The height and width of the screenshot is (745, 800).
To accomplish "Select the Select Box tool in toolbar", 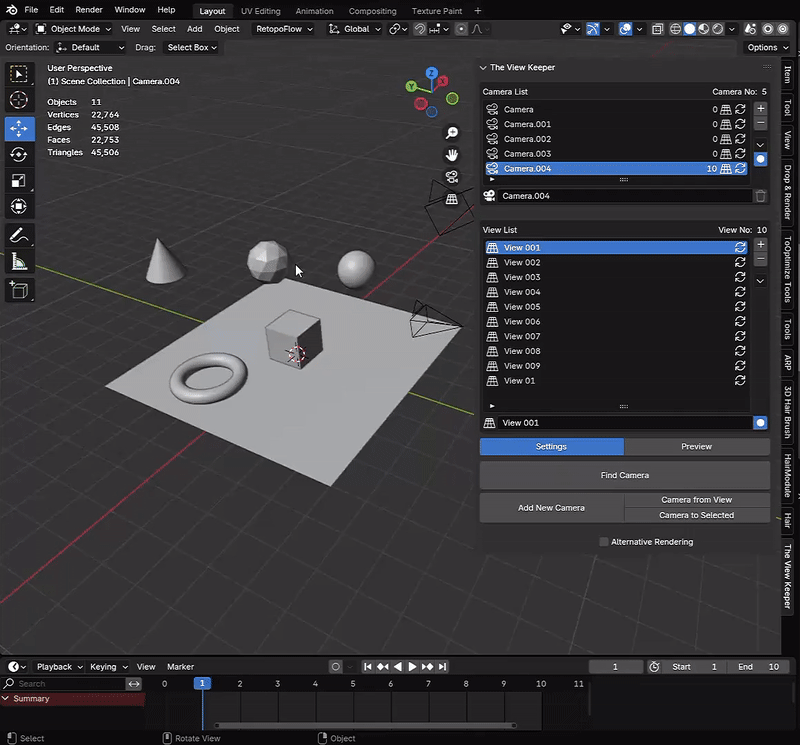I will click(19, 74).
